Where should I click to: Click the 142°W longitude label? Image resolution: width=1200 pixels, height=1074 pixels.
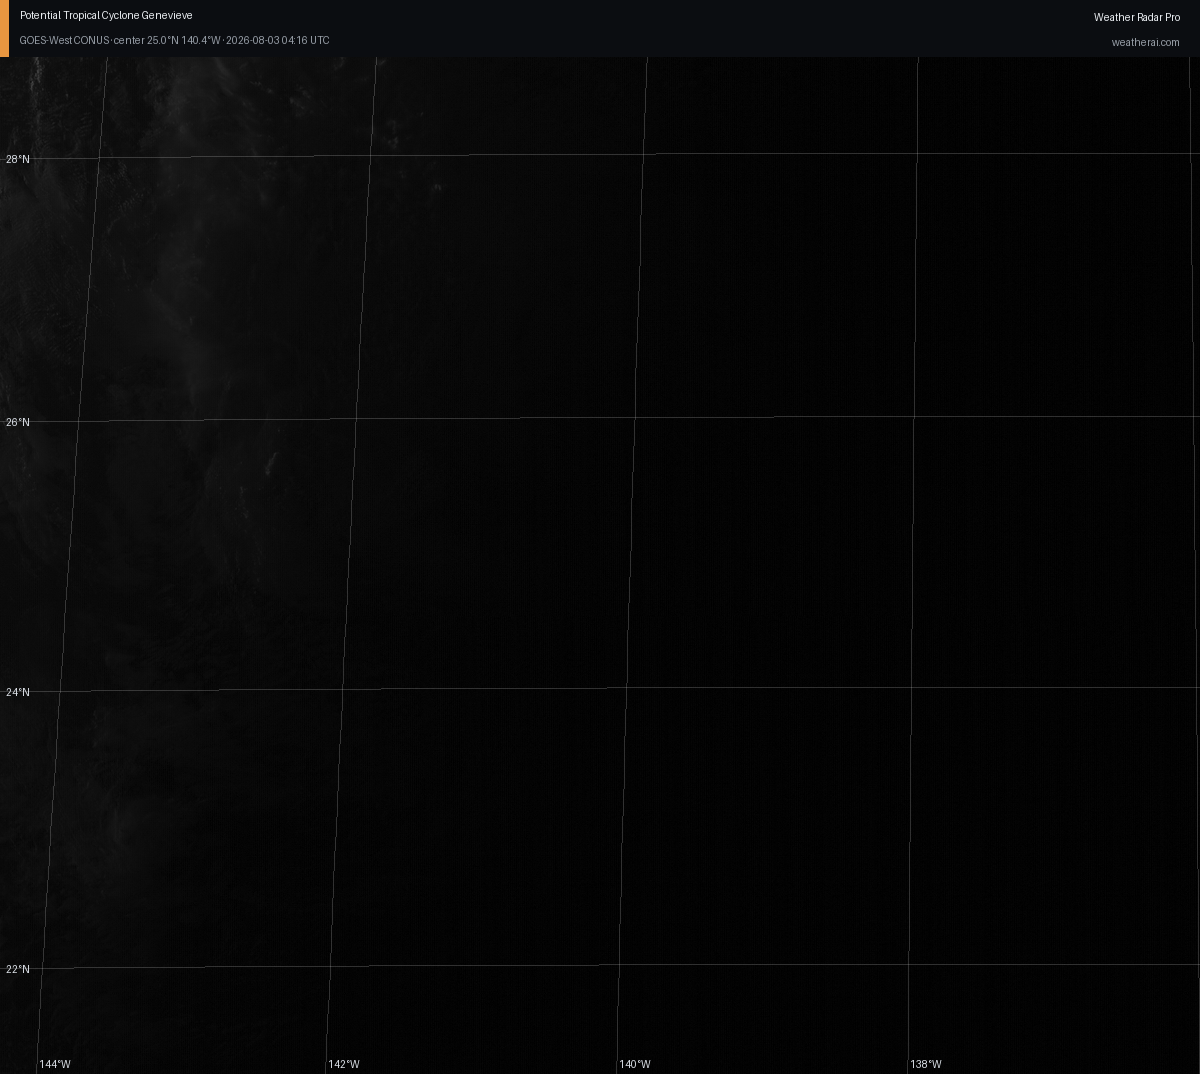click(x=344, y=1064)
